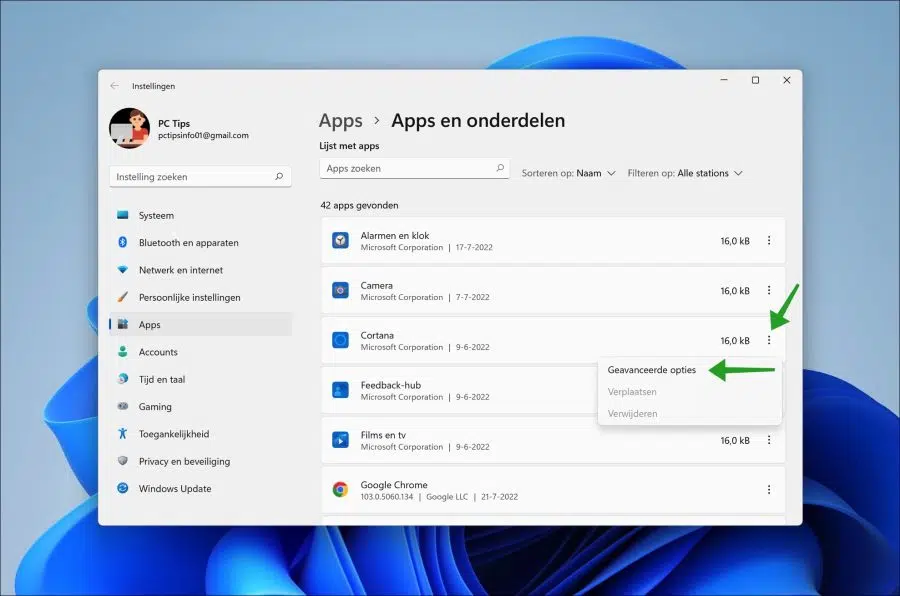This screenshot has height=596, width=900.
Task: Open the three-dot menu for Camera
Action: (x=769, y=291)
